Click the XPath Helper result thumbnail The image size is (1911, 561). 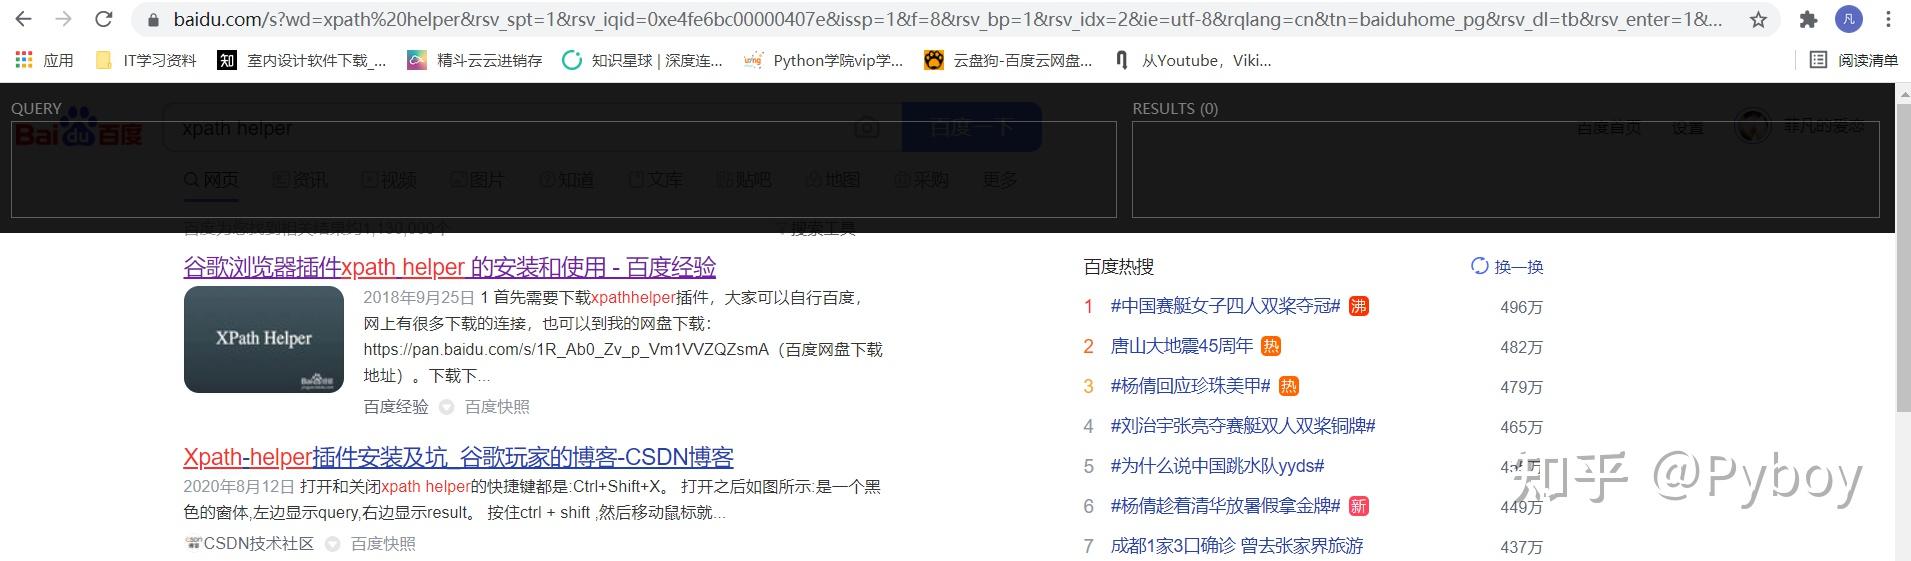pos(264,339)
